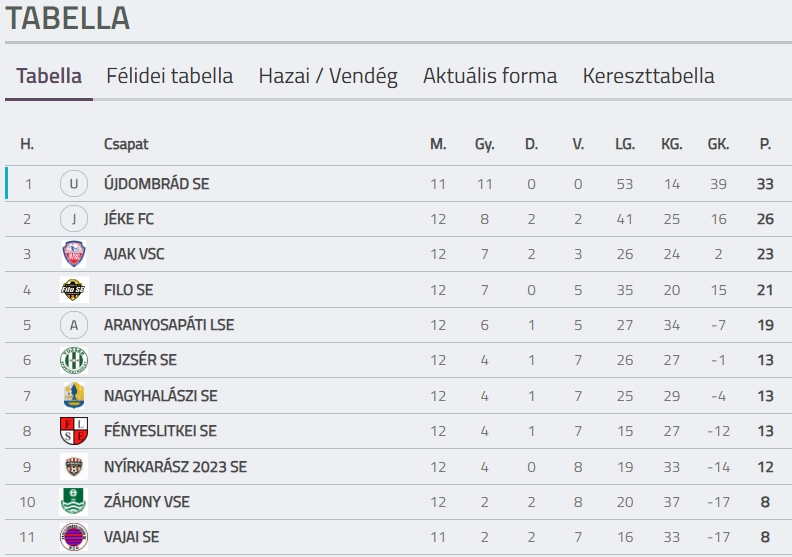792x557 pixels.
Task: Click the Fényeslitkei SE red shield logo
Action: [74, 431]
